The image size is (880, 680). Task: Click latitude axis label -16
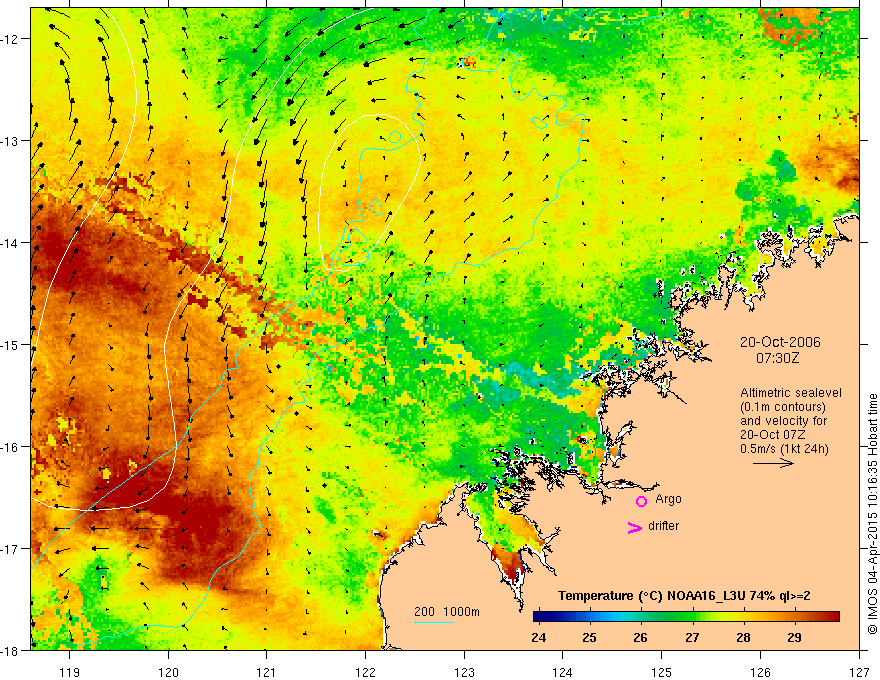11,447
